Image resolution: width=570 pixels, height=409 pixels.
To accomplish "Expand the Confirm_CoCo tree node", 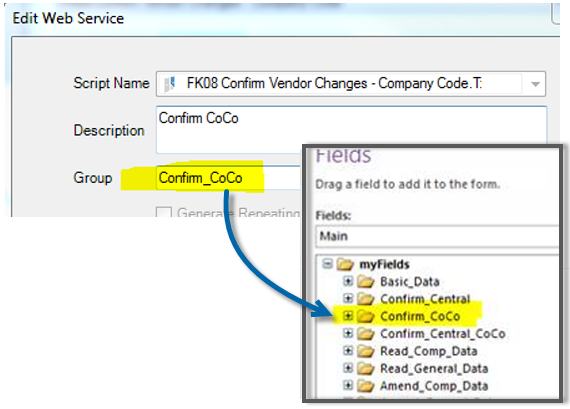I will tap(348, 316).
